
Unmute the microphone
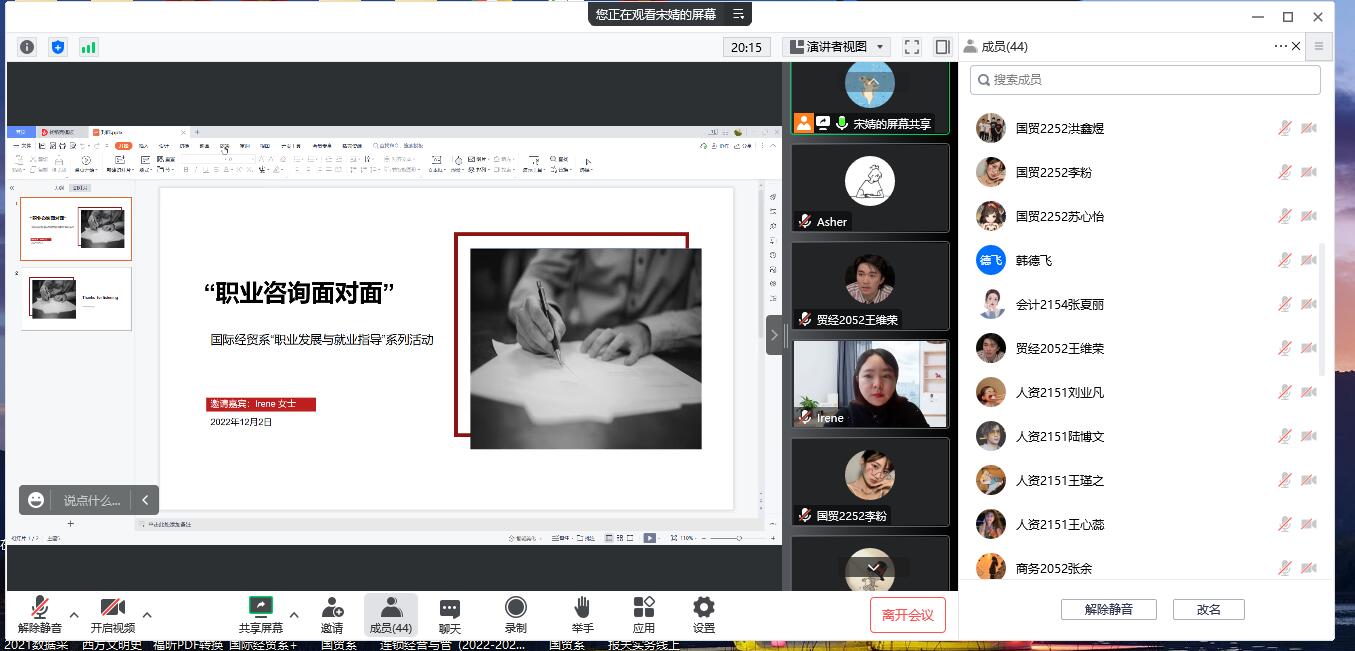point(40,615)
